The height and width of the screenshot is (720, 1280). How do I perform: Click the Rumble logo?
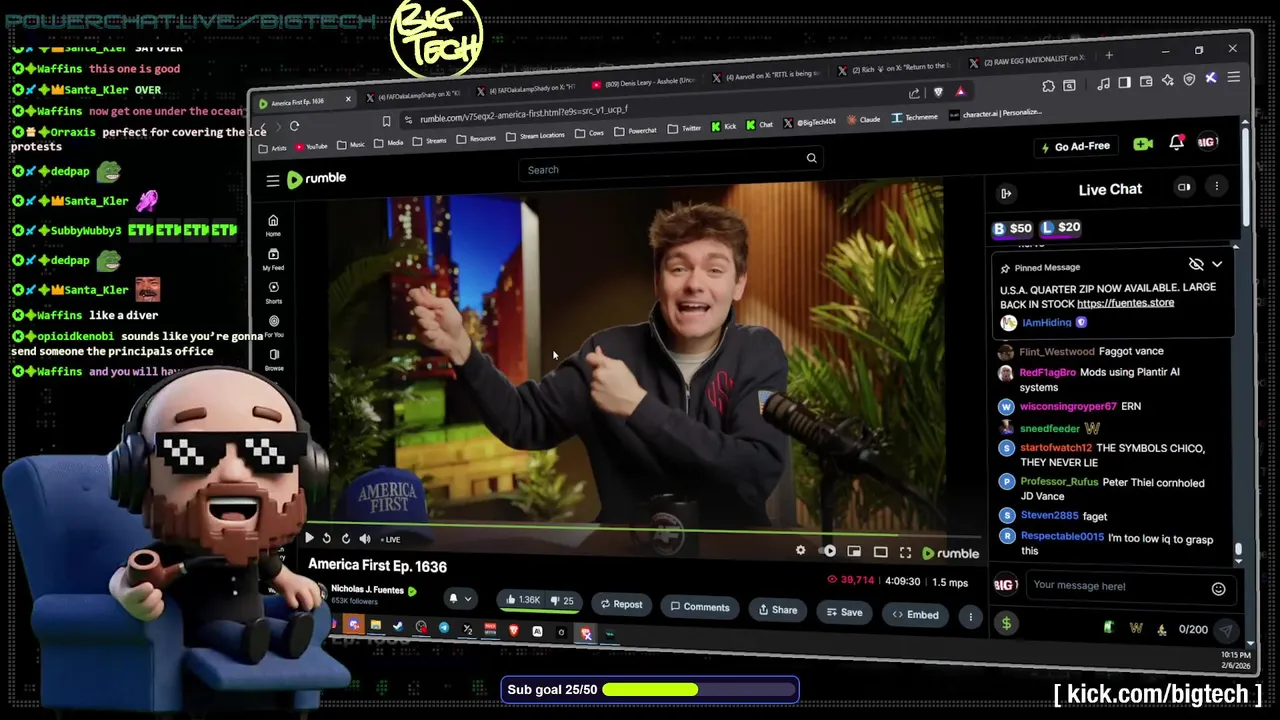tap(316, 179)
